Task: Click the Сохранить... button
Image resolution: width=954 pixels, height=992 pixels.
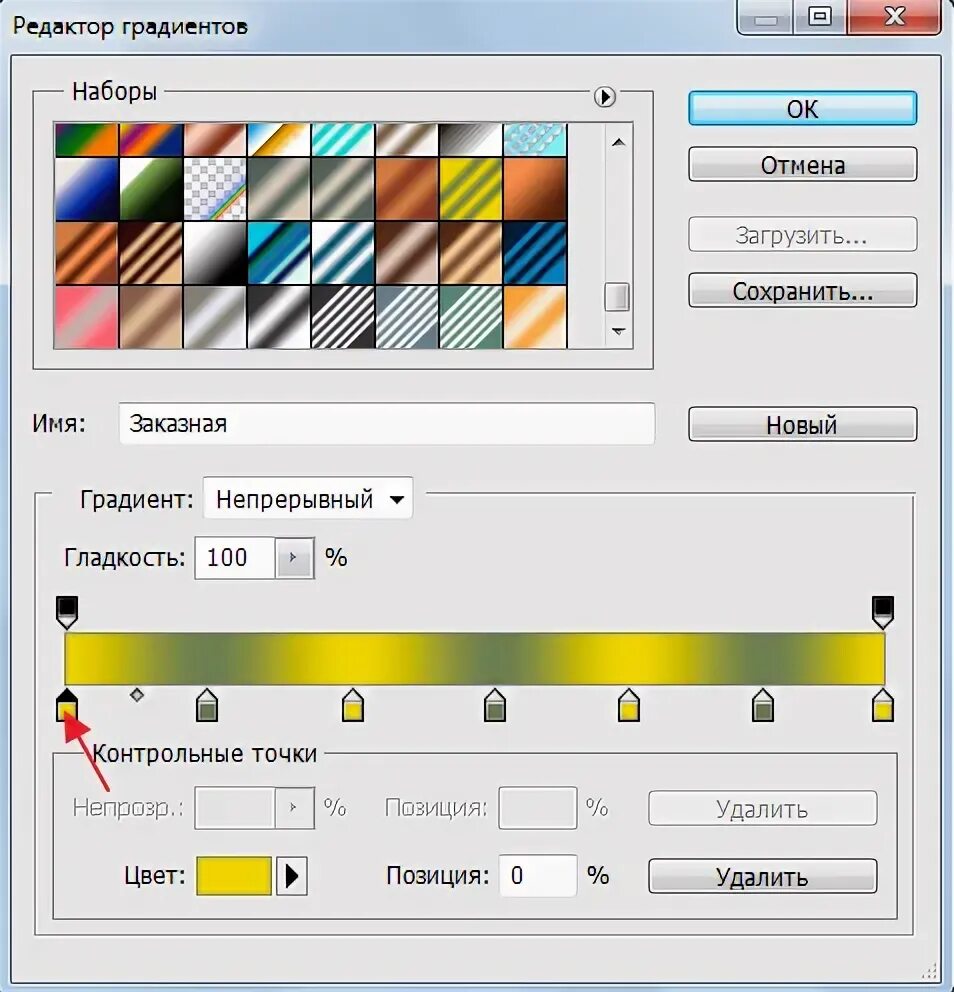Action: (x=802, y=291)
